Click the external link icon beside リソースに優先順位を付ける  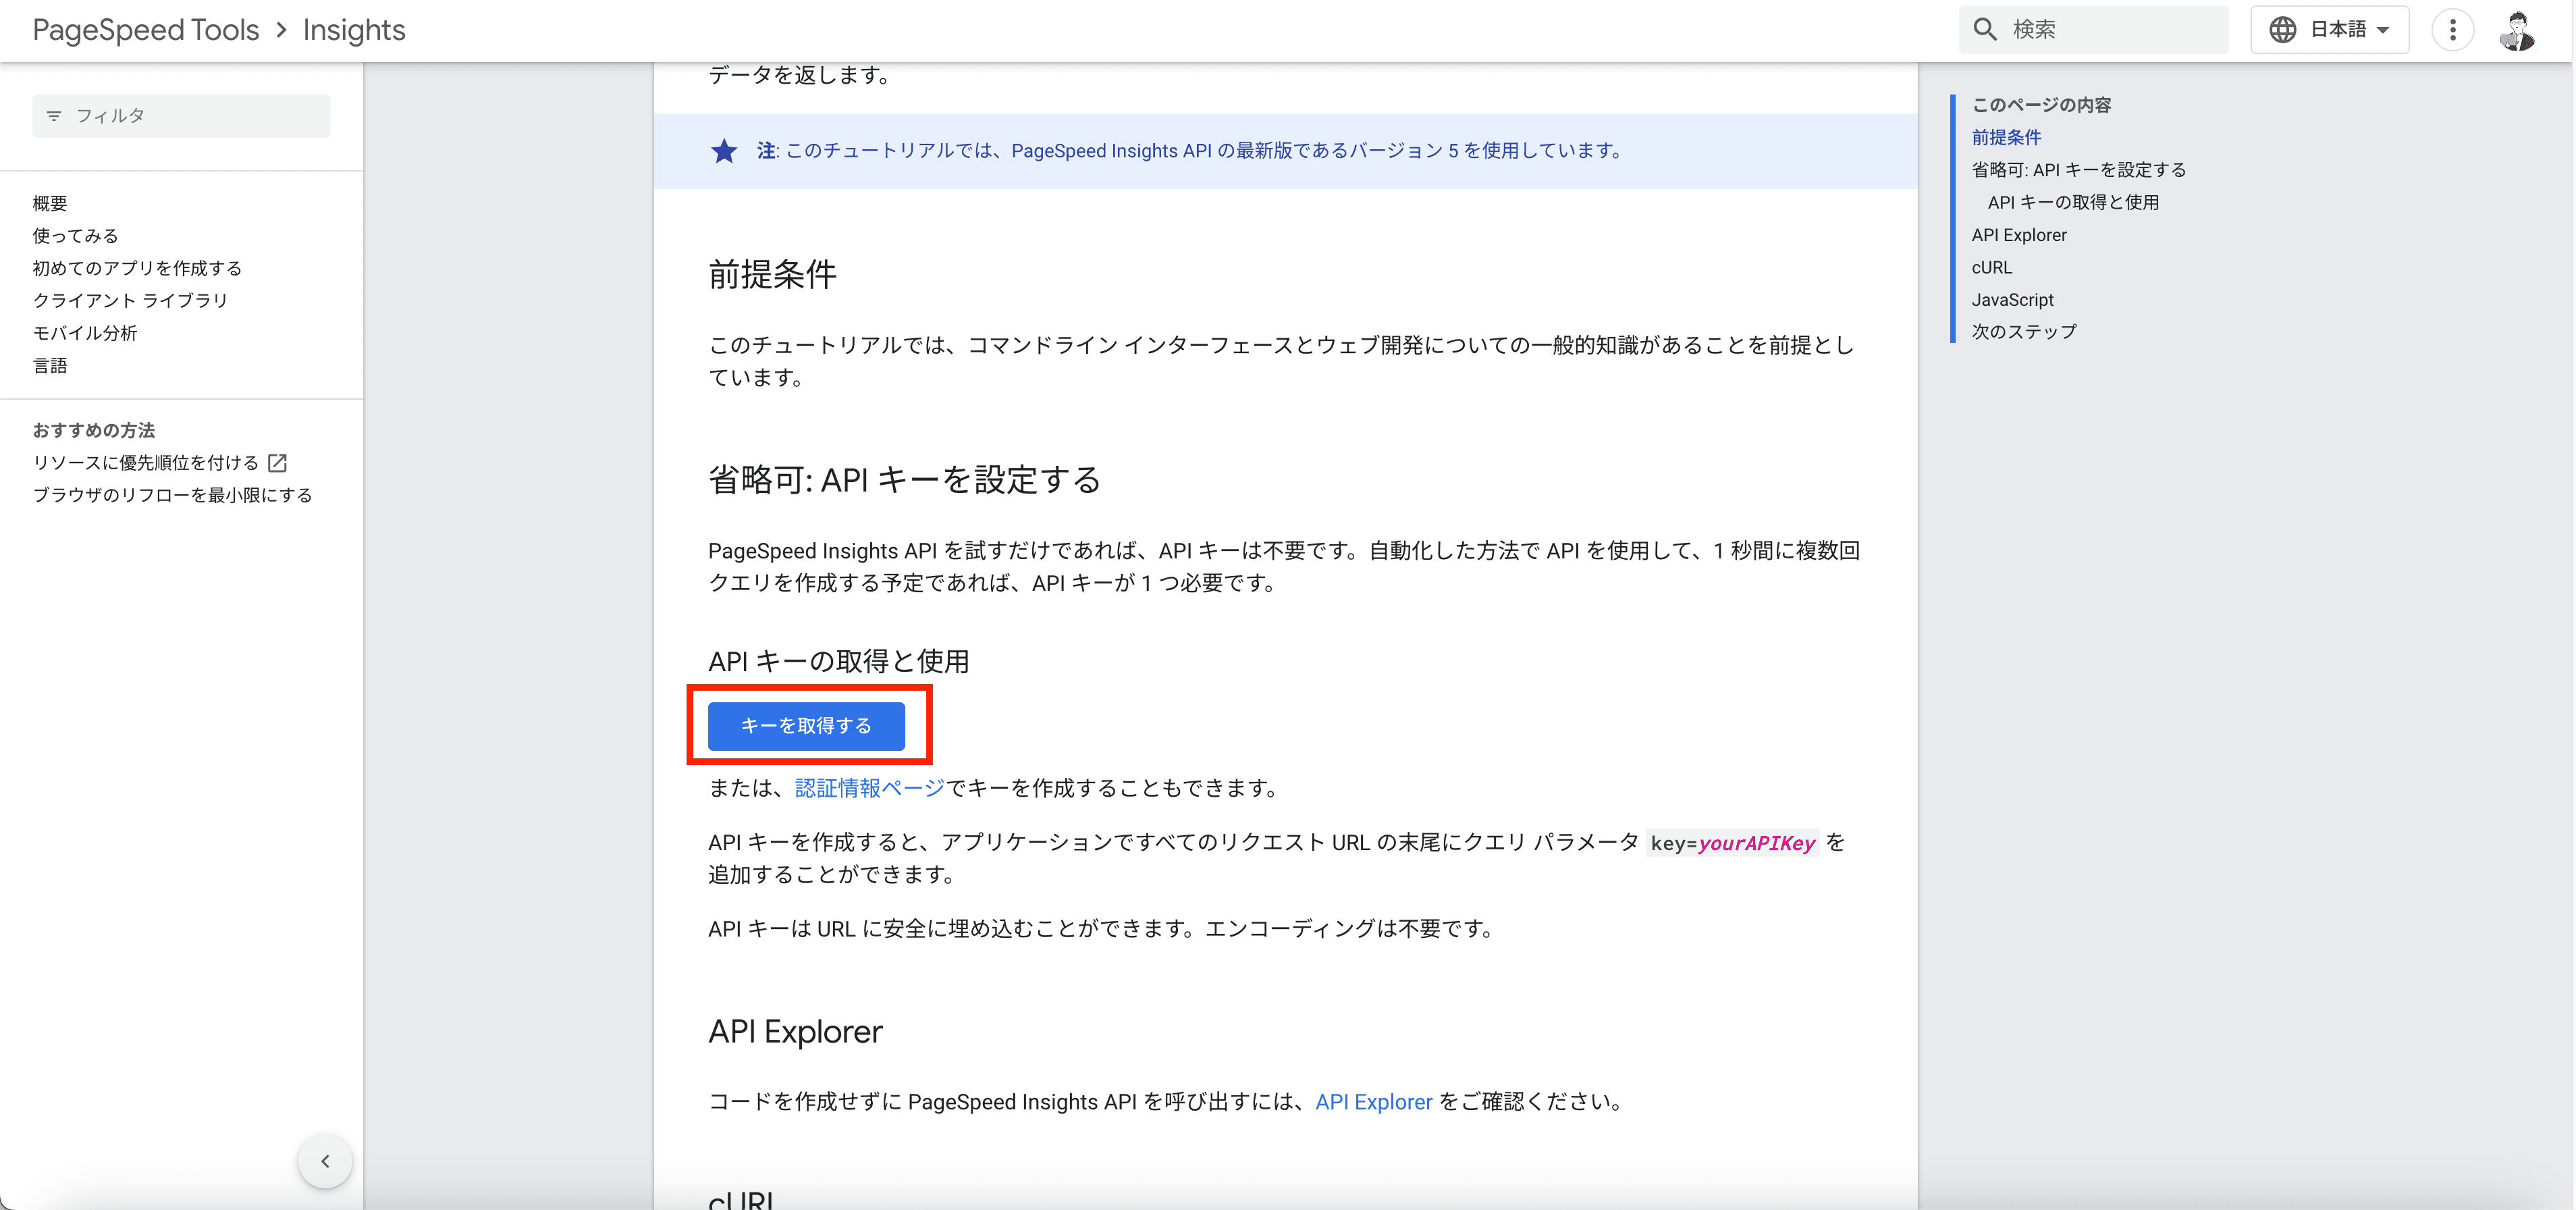278,463
